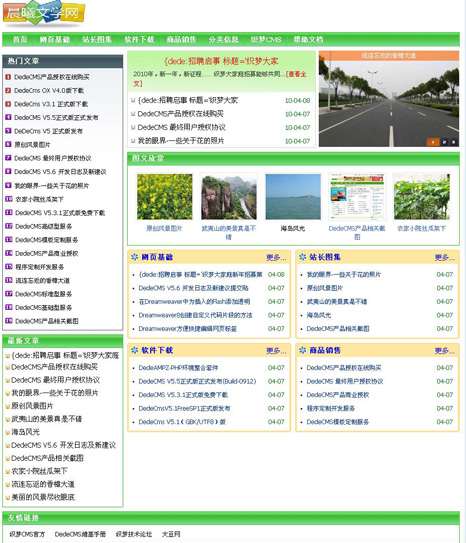The width and height of the screenshot is (466, 543).
Task: Open 美丽的风景尽收眼底 in 最新文章 list
Action: tap(43, 497)
